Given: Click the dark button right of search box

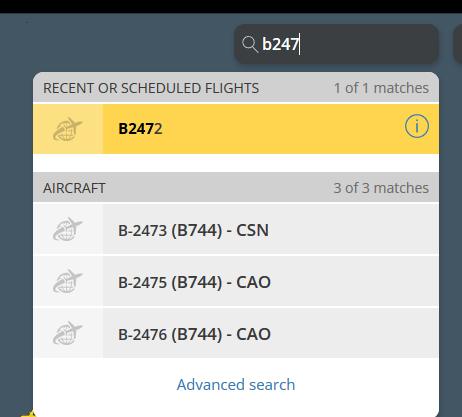Looking at the screenshot, I should pyautogui.click(x=458, y=44).
